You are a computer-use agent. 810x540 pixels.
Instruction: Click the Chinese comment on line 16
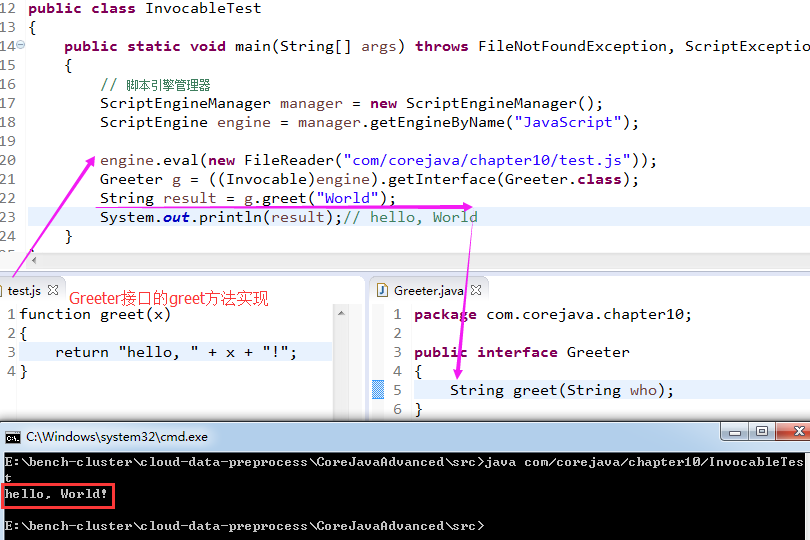pyautogui.click(x=155, y=85)
